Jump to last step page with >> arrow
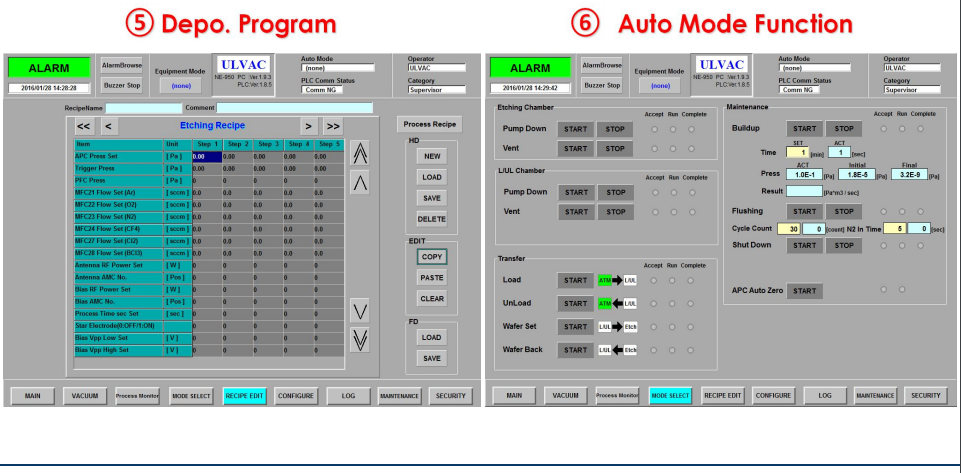 [x=333, y=126]
